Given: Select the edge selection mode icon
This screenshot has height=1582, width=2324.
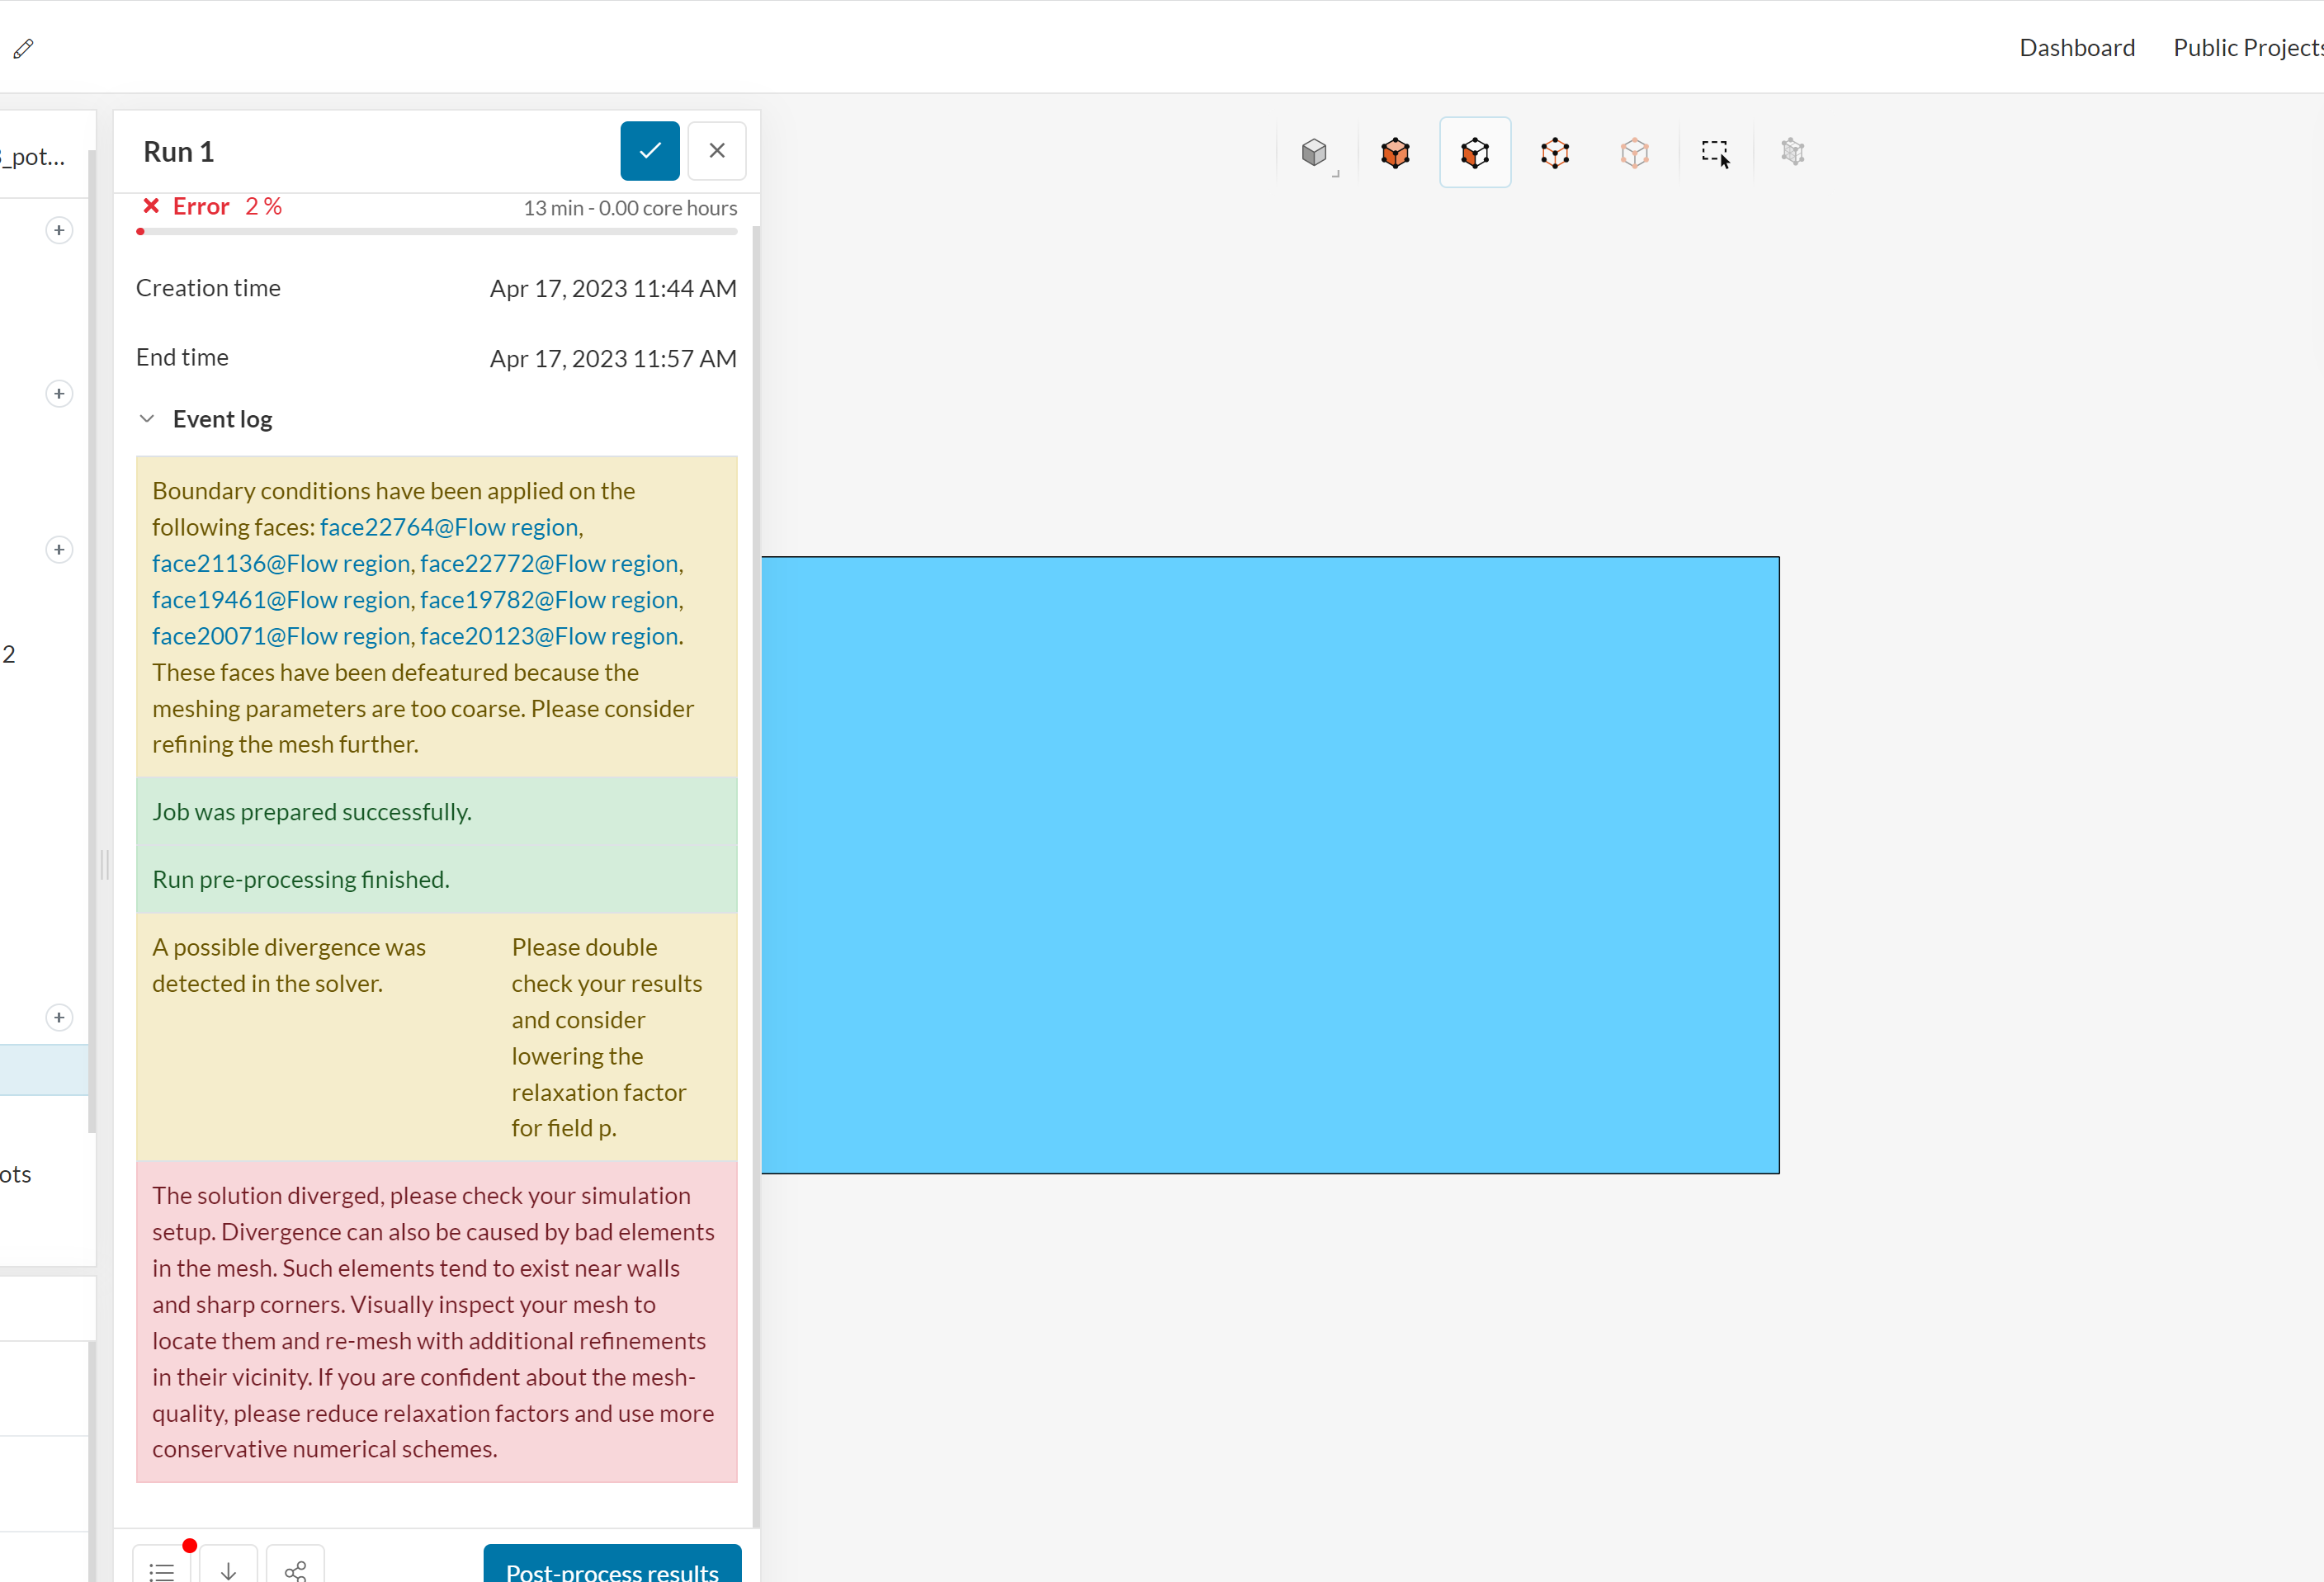Looking at the screenshot, I should coord(1555,153).
